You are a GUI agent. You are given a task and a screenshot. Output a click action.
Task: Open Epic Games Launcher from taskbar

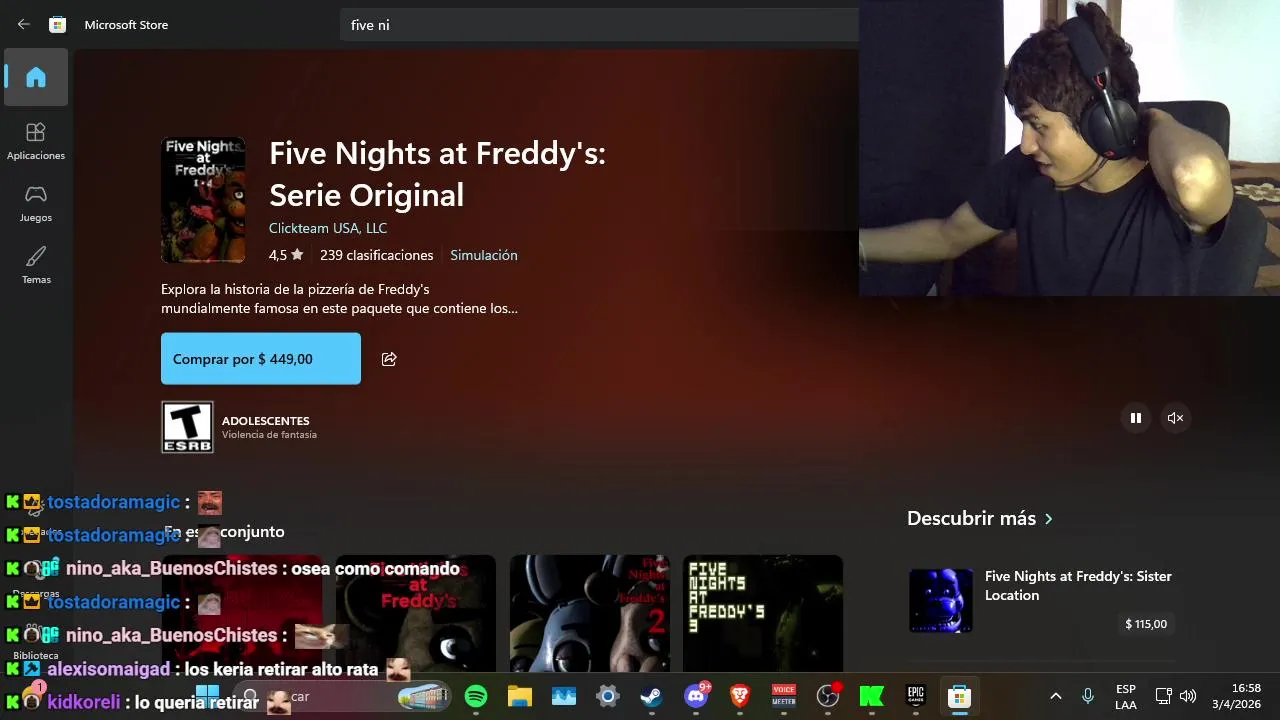[x=916, y=696]
